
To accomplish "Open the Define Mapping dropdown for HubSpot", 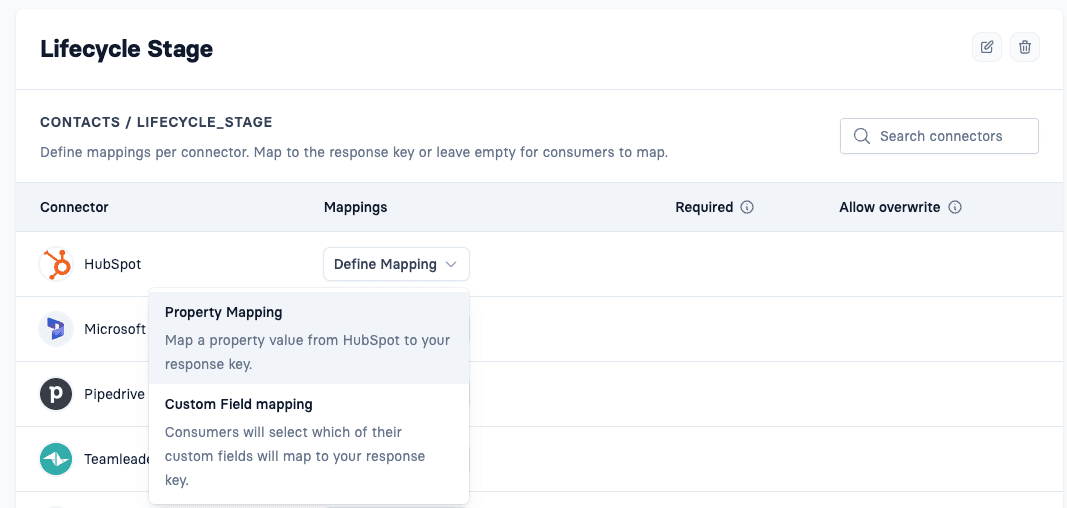I will tap(396, 264).
